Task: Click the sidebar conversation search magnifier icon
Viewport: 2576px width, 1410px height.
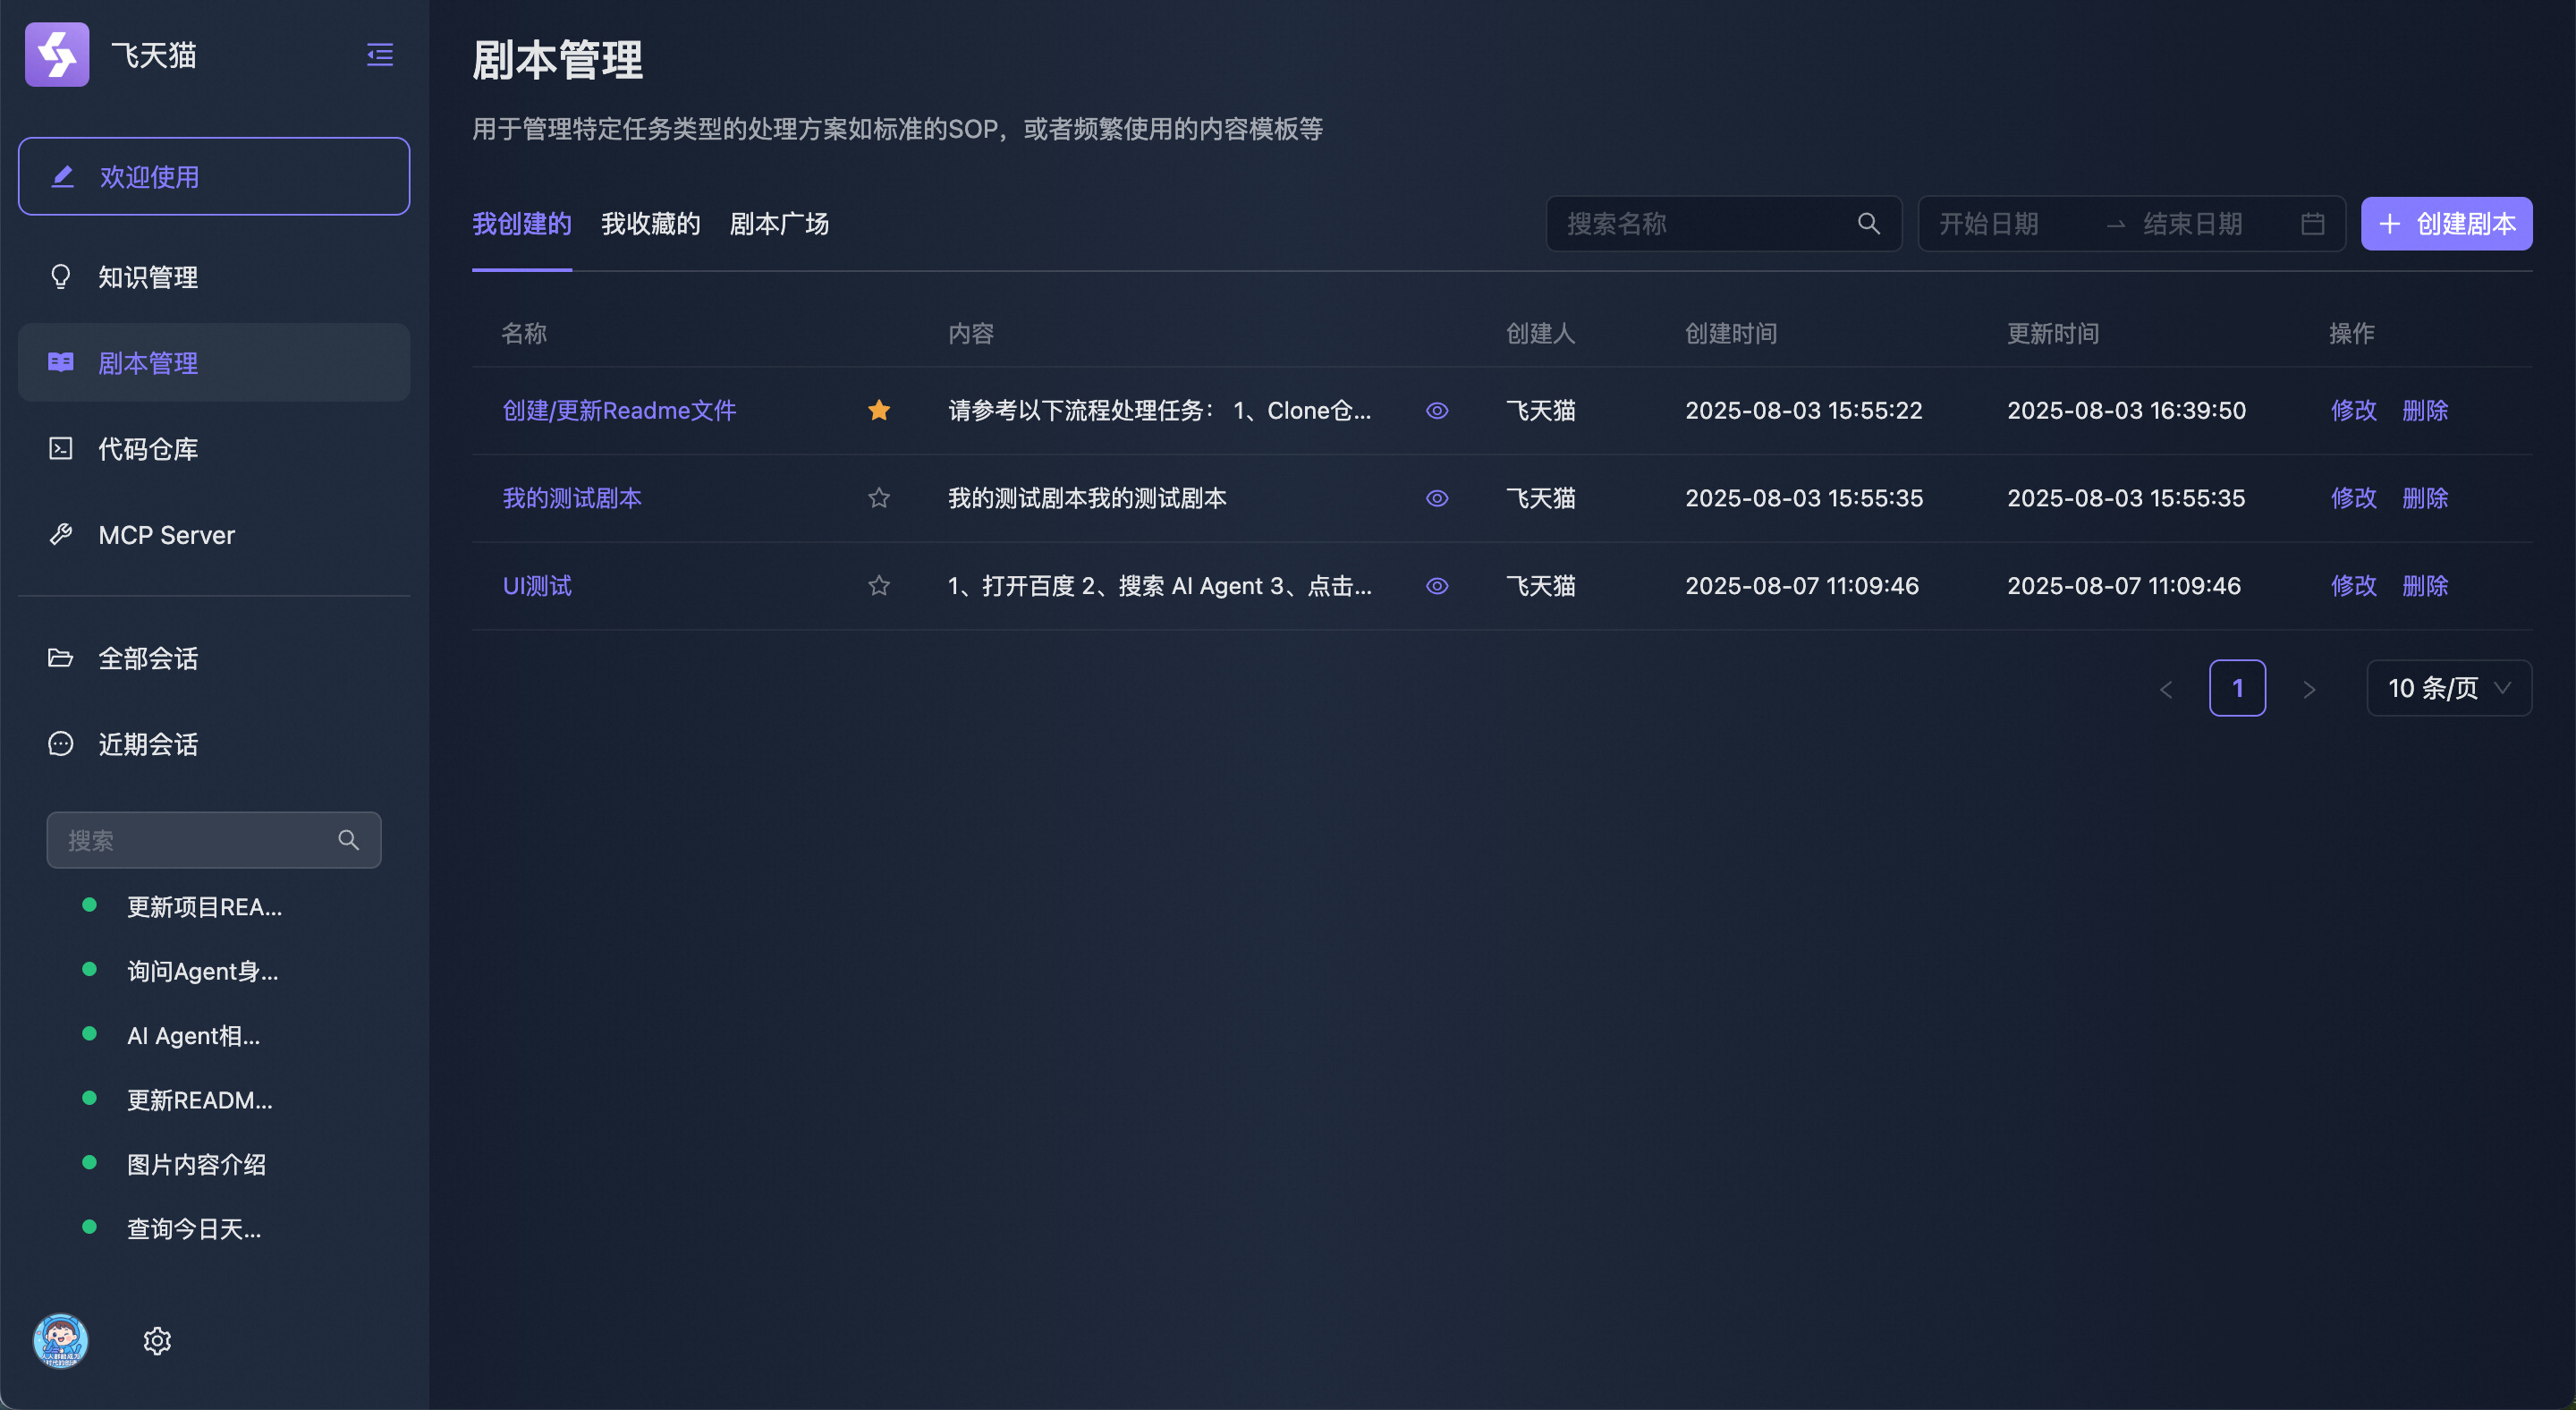Action: tap(348, 840)
